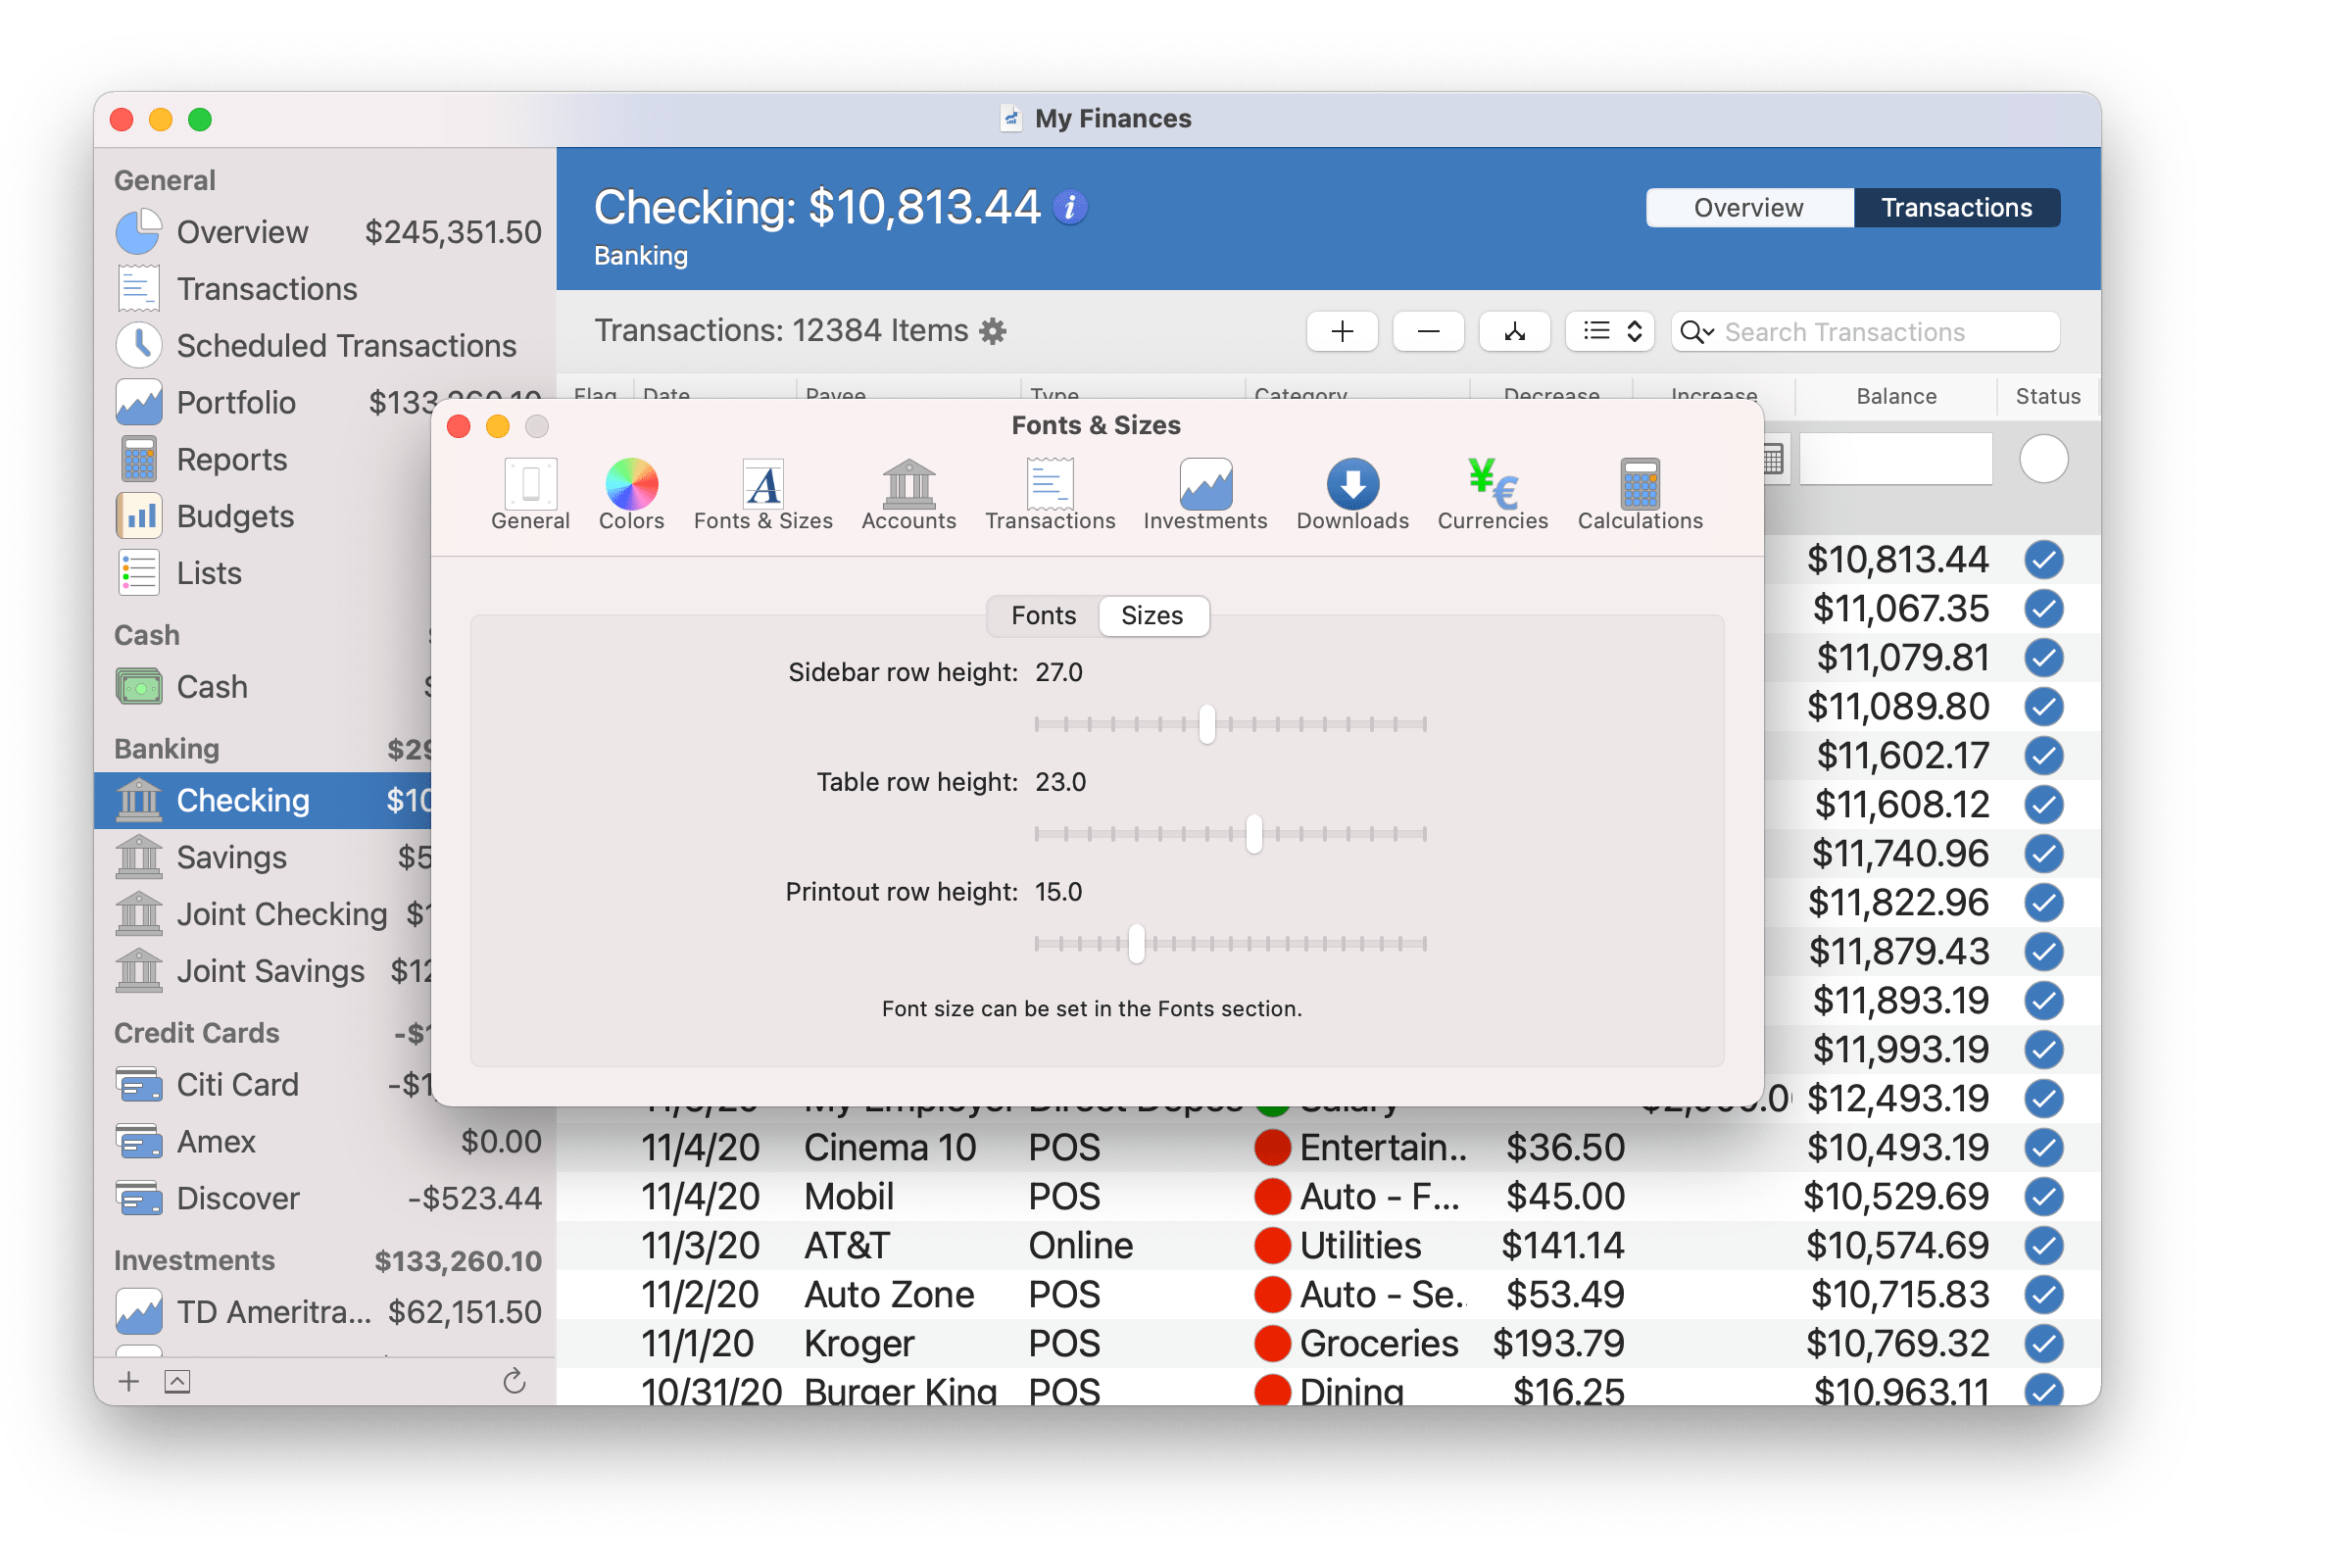This screenshot has height=1568, width=2352.
Task: Click the blue info icon next to Checking balance
Action: 1070,208
